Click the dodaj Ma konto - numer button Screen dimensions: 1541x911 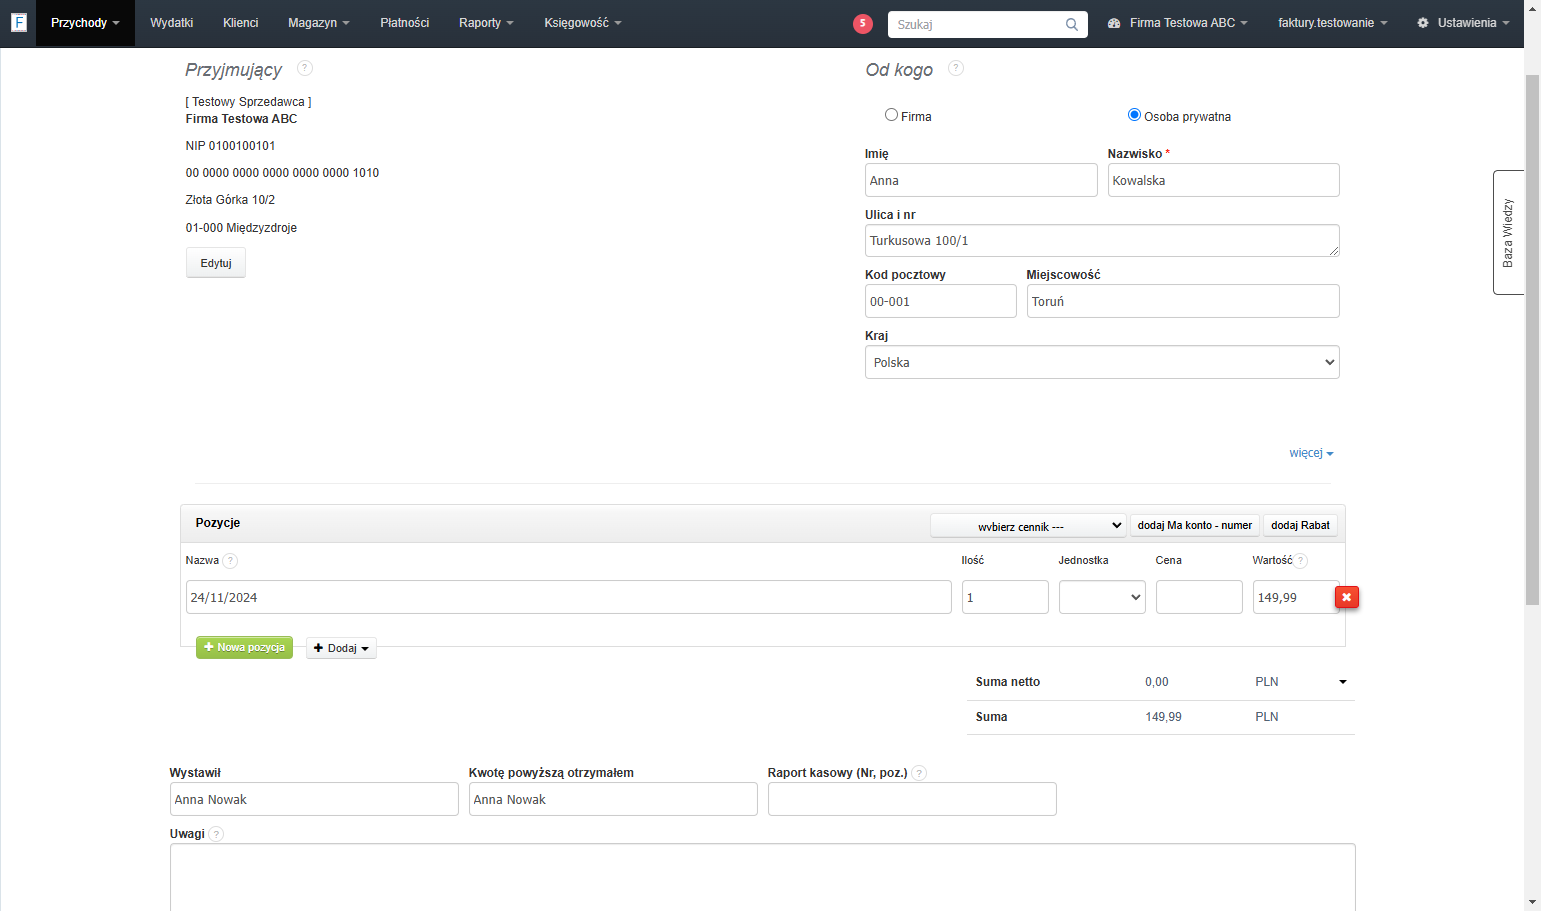[x=1194, y=525]
